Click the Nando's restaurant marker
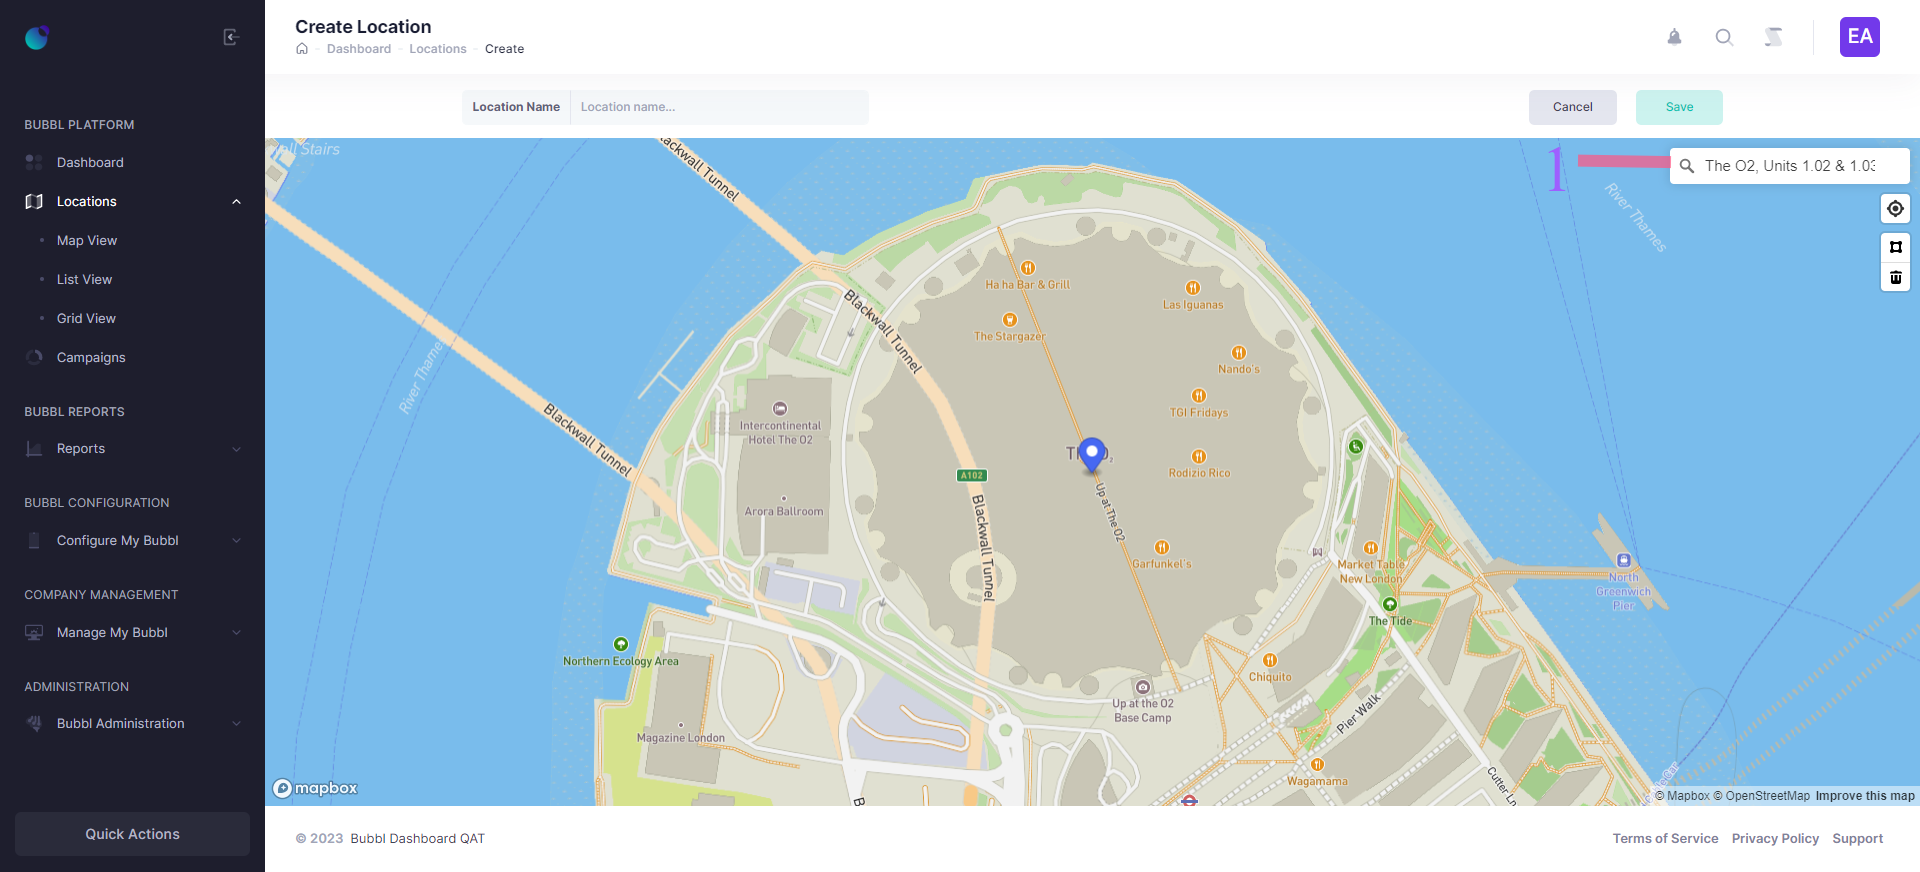 pyautogui.click(x=1239, y=352)
